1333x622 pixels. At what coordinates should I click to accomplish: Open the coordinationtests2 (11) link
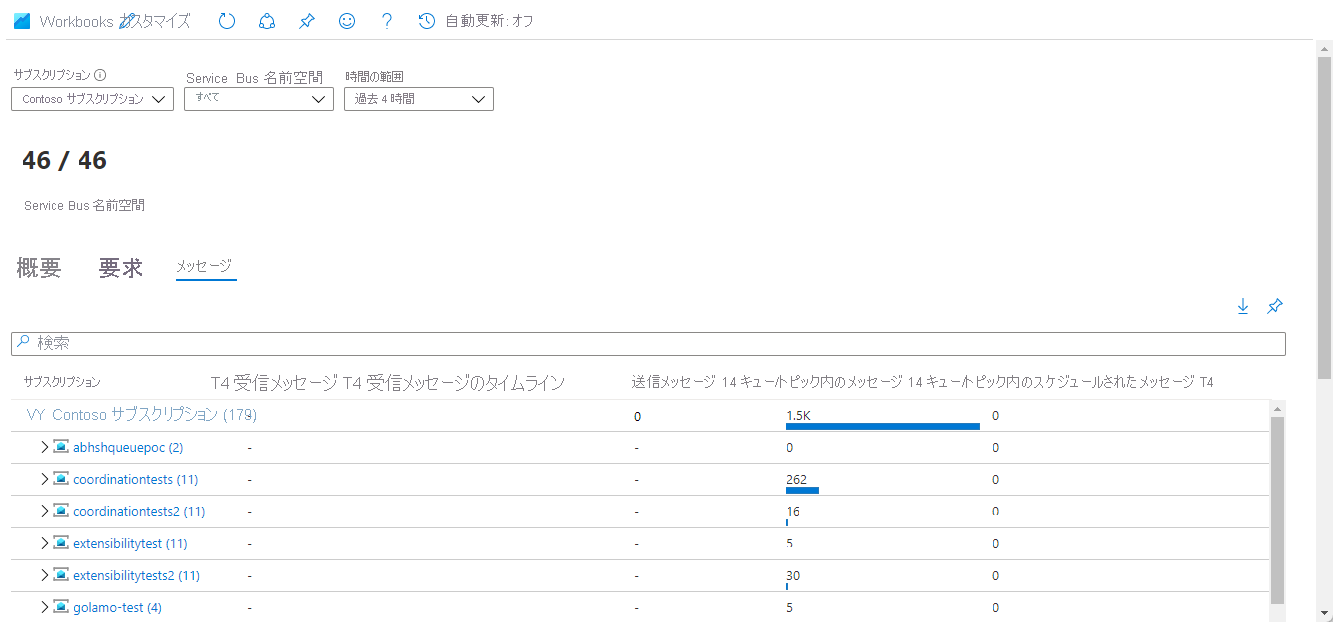(139, 511)
